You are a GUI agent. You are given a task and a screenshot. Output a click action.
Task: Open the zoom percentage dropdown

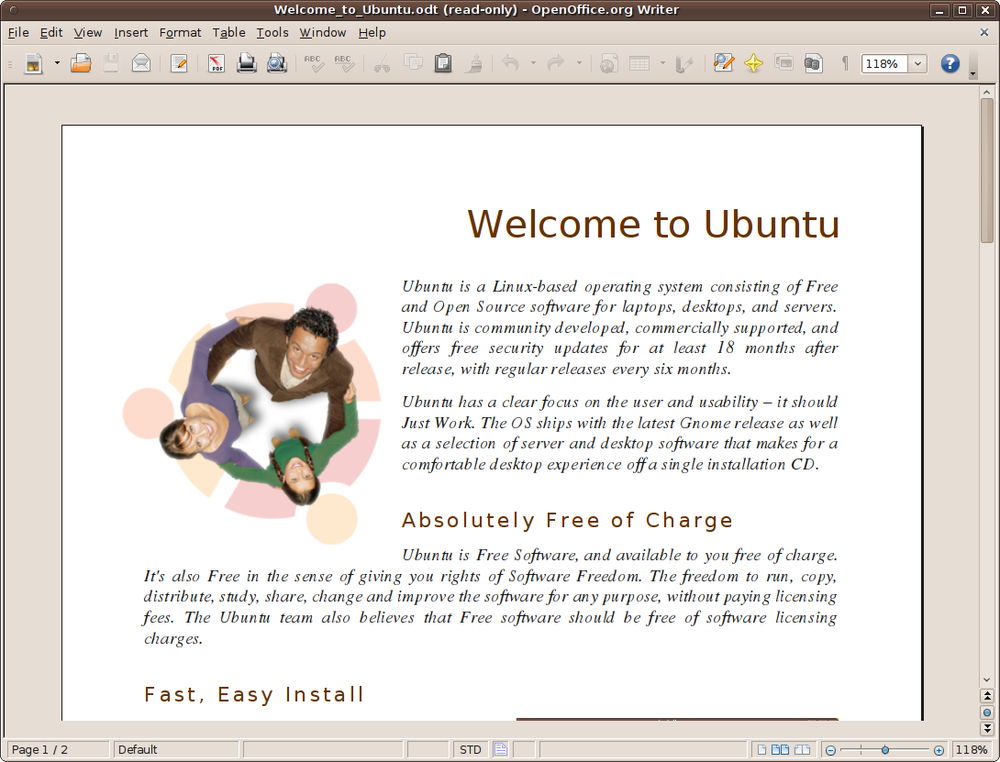tap(916, 63)
